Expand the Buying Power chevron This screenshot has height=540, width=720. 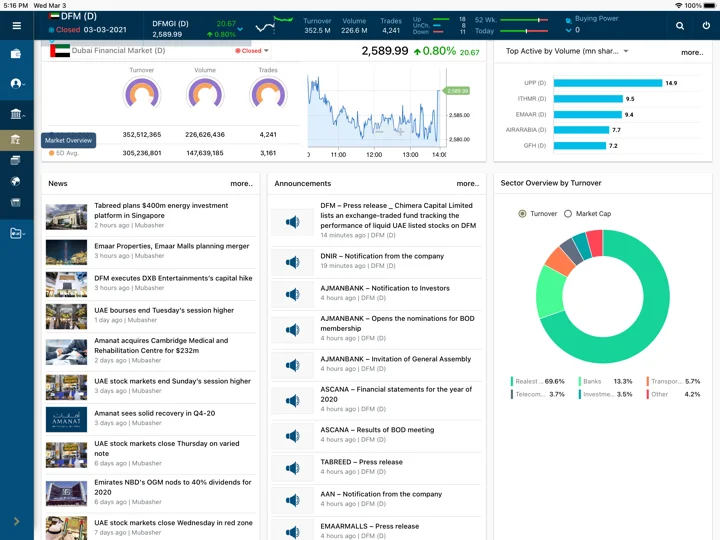coord(568,30)
